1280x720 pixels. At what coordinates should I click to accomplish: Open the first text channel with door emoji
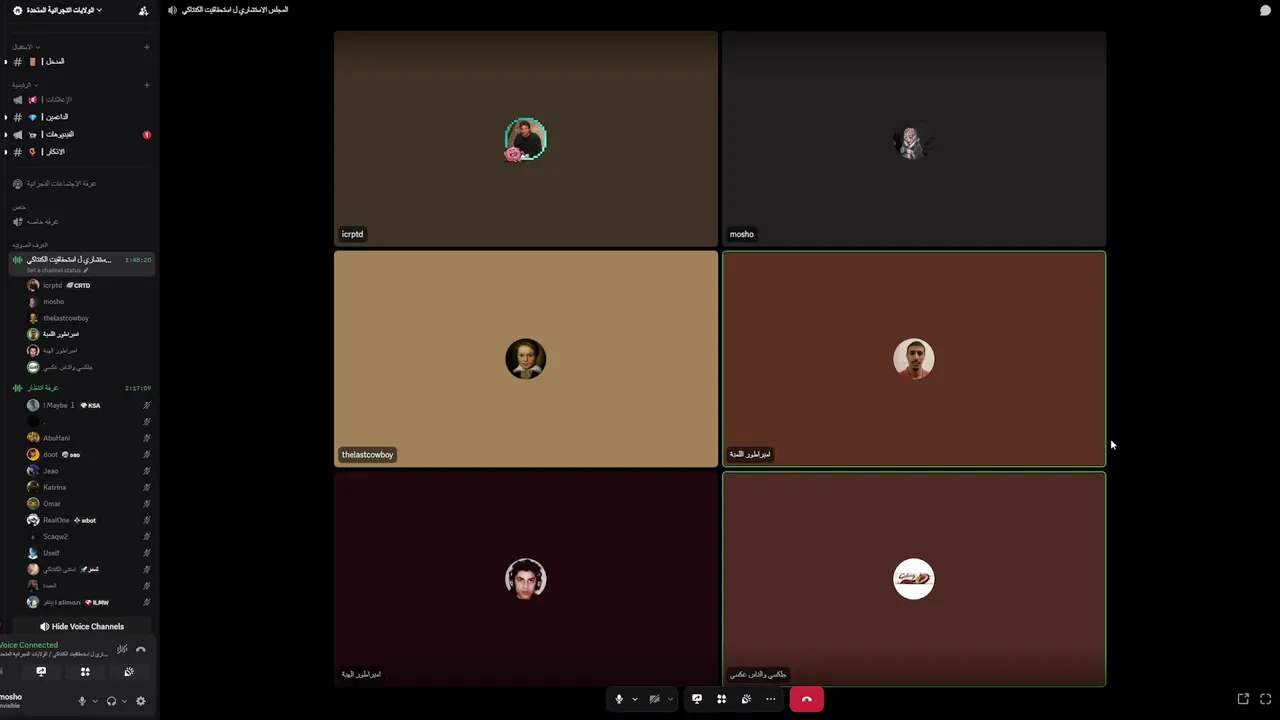[x=80, y=62]
